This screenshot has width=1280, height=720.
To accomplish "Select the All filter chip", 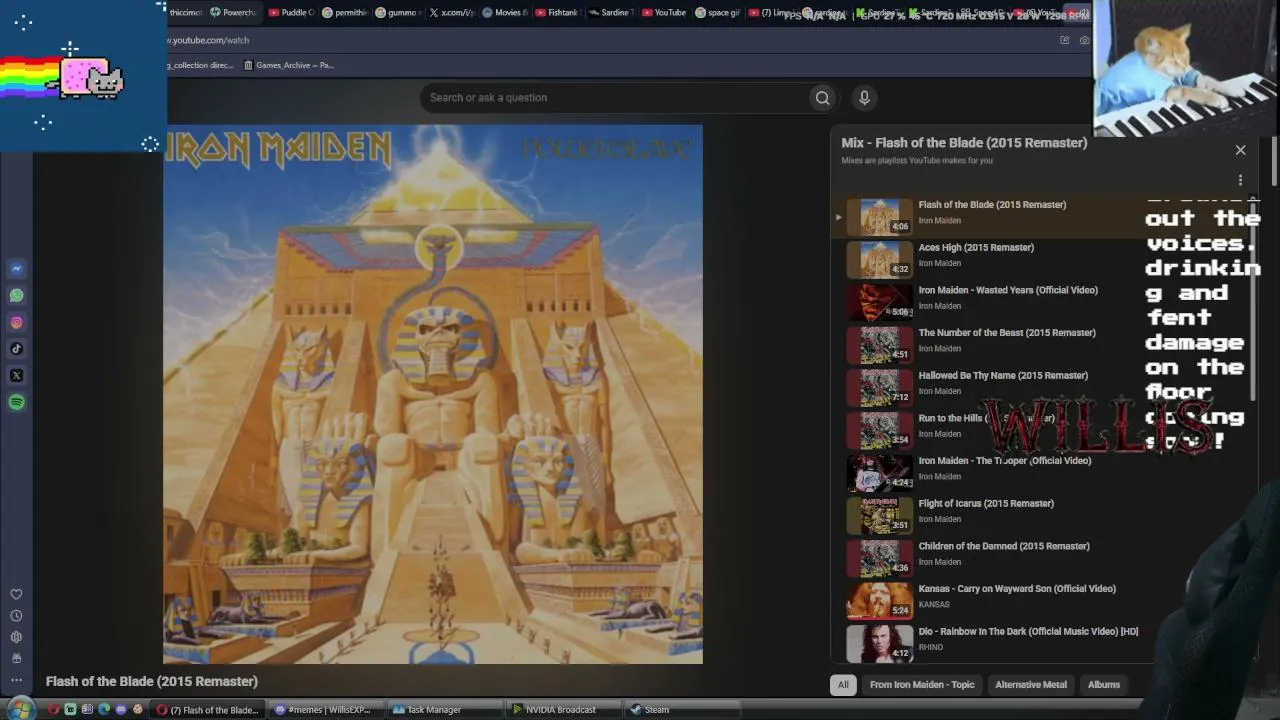I will click(843, 685).
